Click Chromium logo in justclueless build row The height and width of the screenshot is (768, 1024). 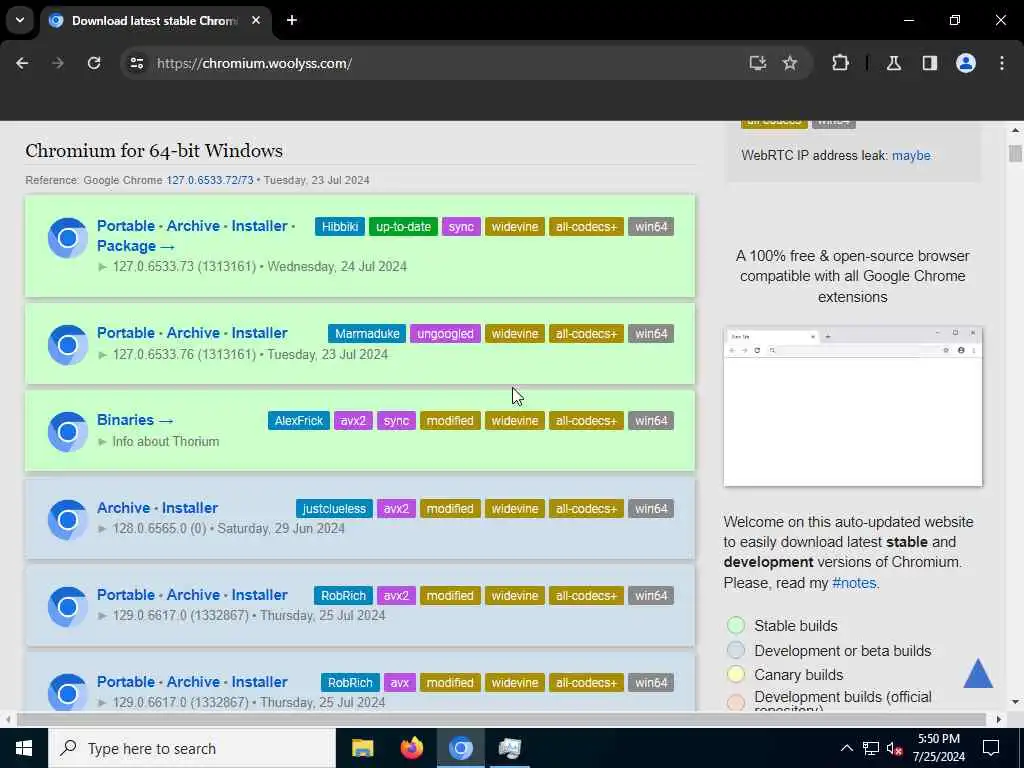(x=68, y=519)
